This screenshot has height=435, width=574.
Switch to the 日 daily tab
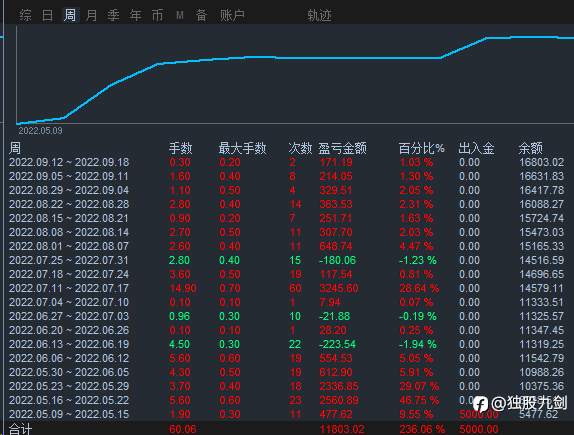pos(48,15)
